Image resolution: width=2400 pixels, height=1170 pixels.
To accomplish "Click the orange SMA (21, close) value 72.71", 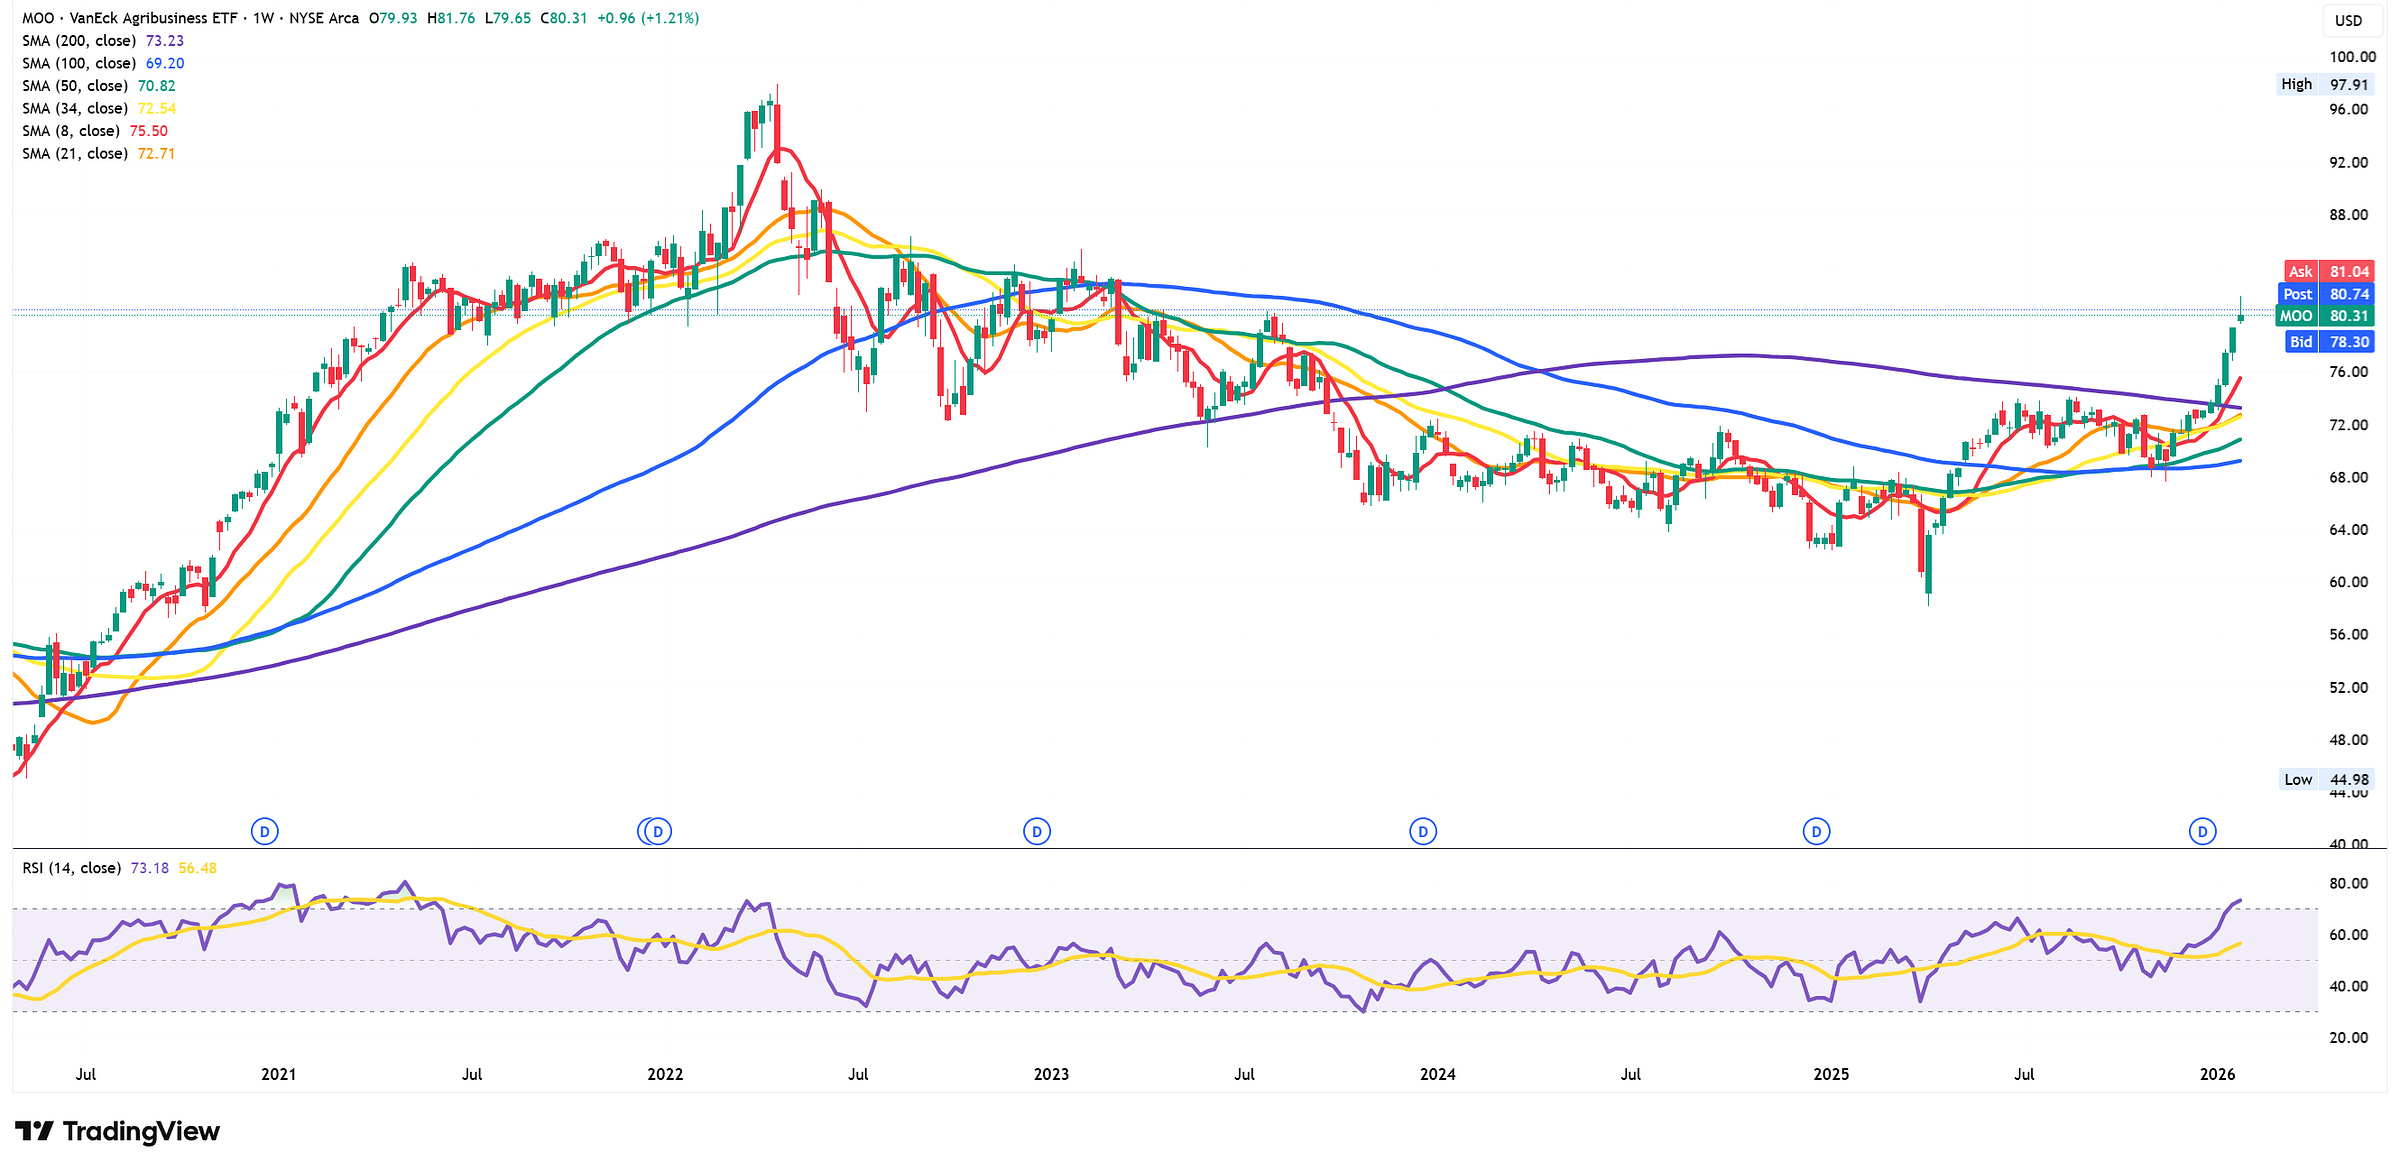I will (156, 154).
